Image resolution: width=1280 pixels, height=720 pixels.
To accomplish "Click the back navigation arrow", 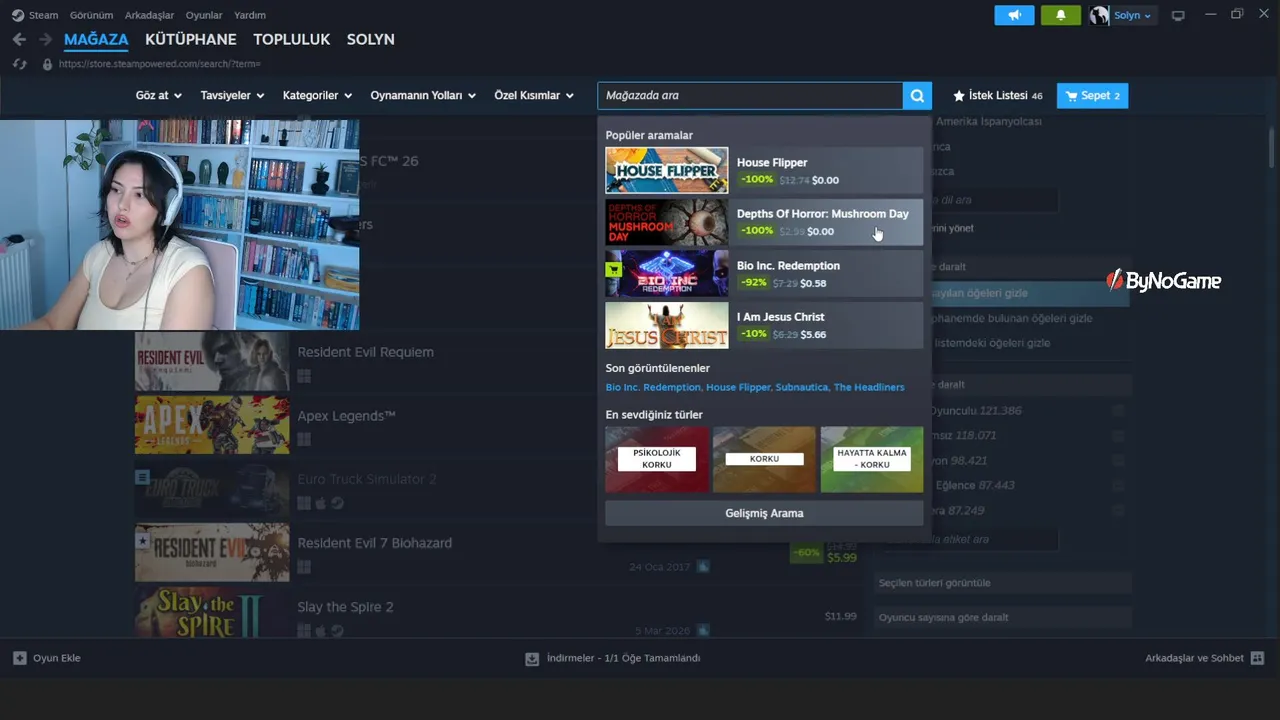I will coord(19,39).
